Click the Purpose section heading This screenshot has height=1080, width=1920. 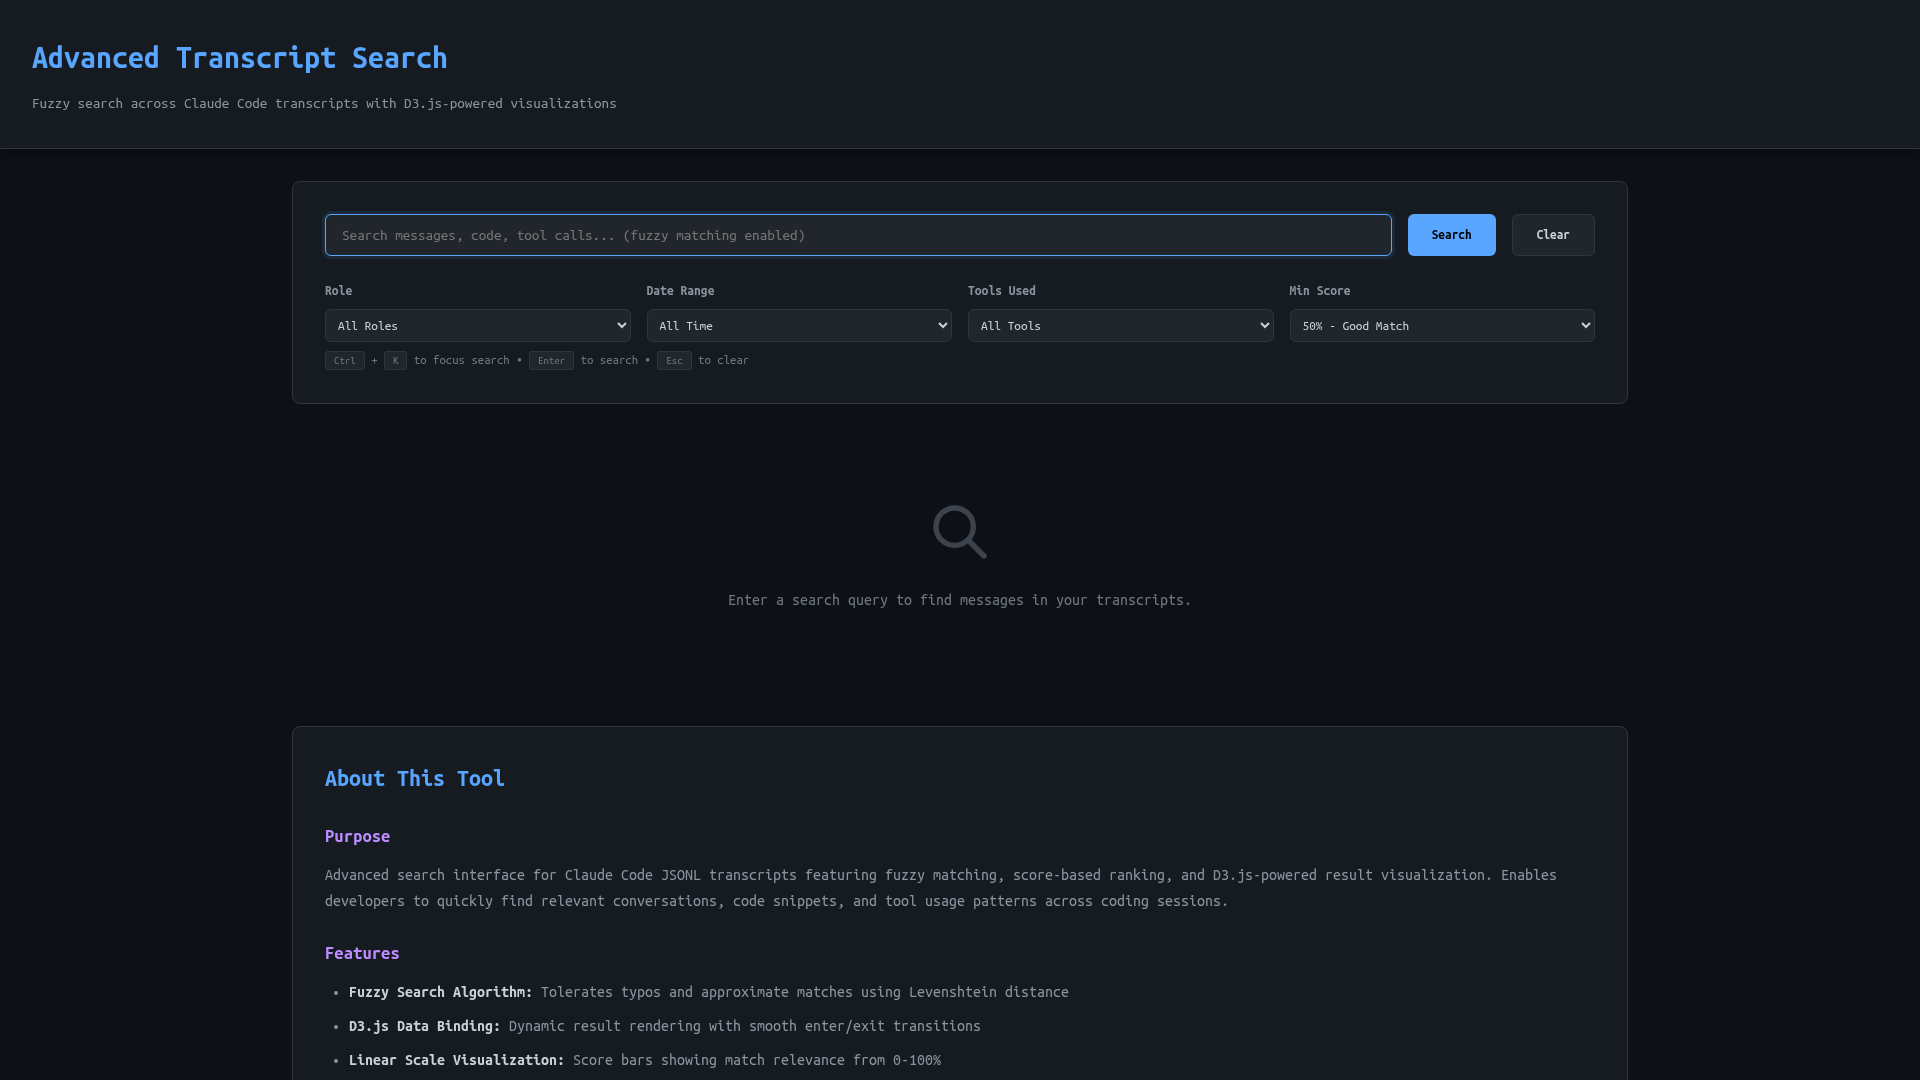coord(357,837)
